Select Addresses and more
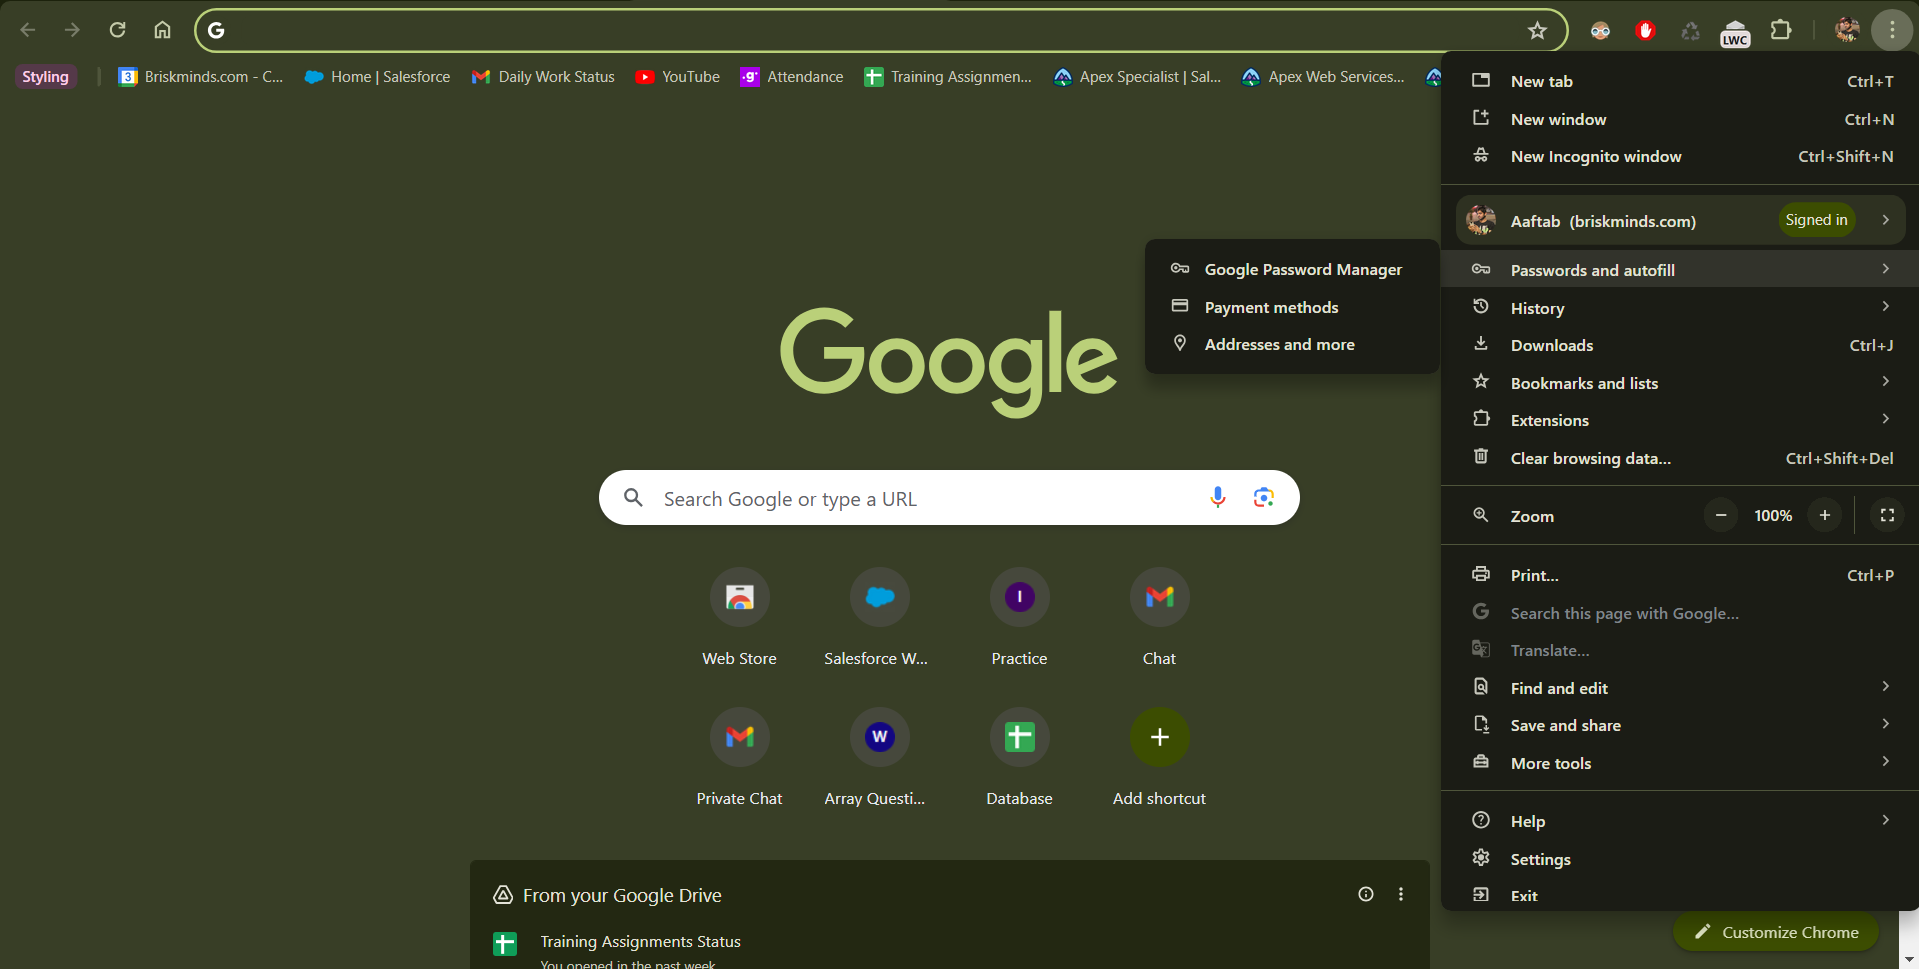Screen dimensions: 1919x969 [1291, 344]
